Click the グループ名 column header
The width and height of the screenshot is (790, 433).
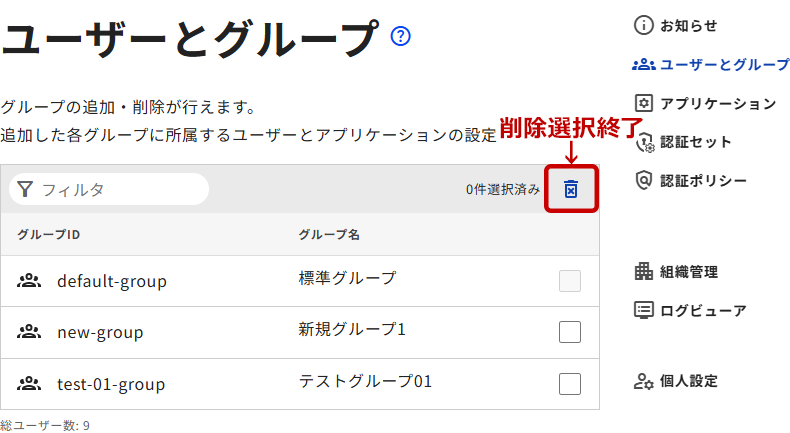click(329, 235)
